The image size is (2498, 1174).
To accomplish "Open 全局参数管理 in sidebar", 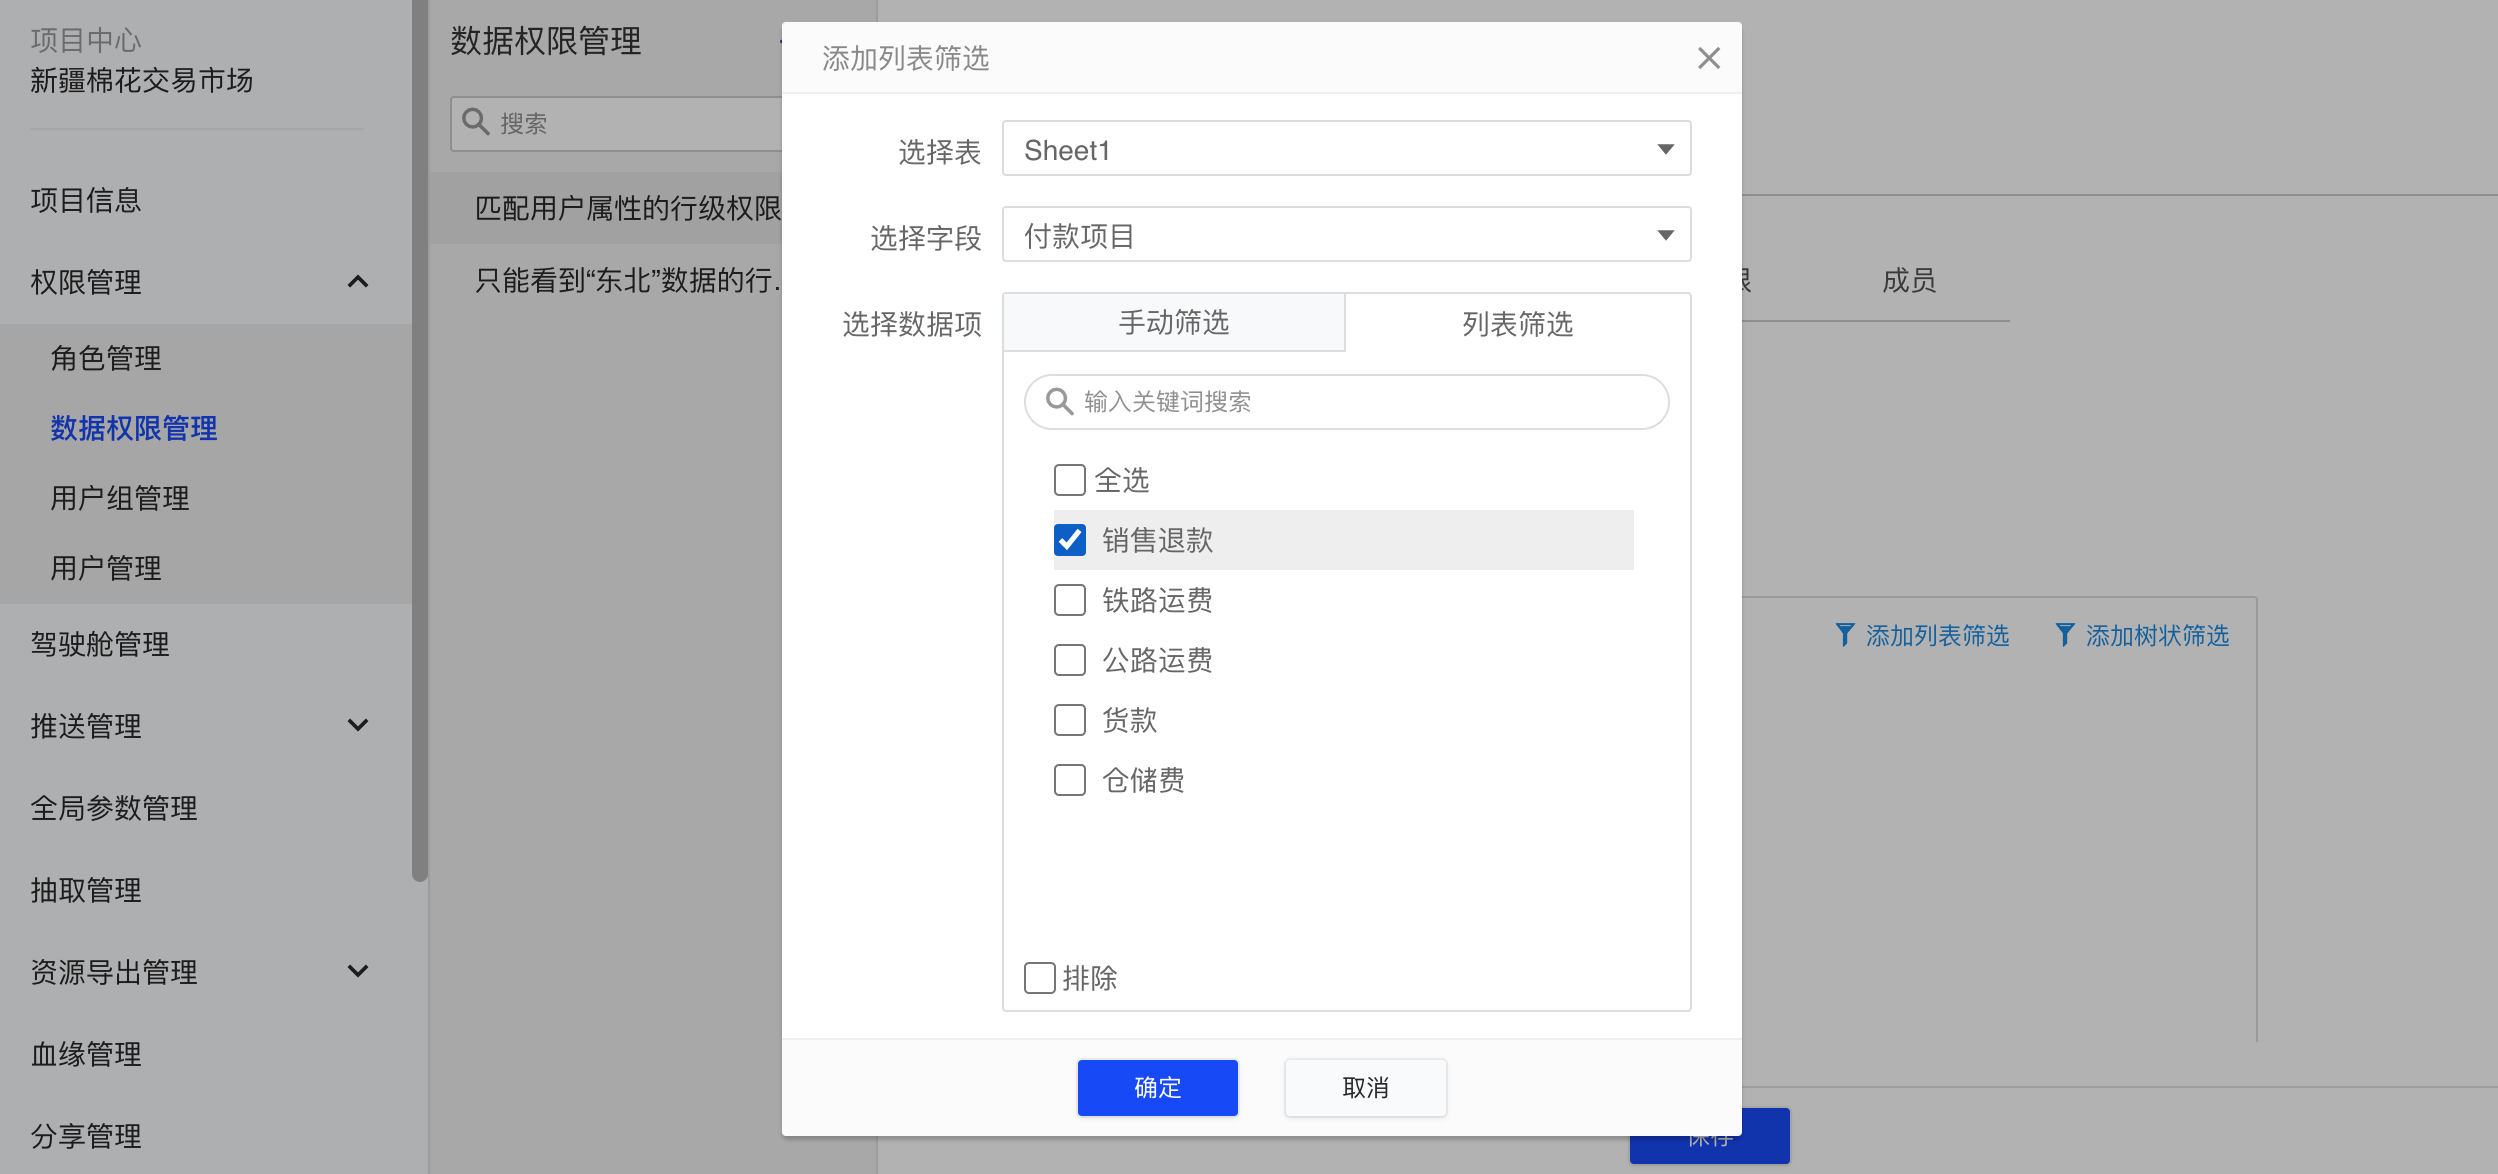I will [114, 808].
